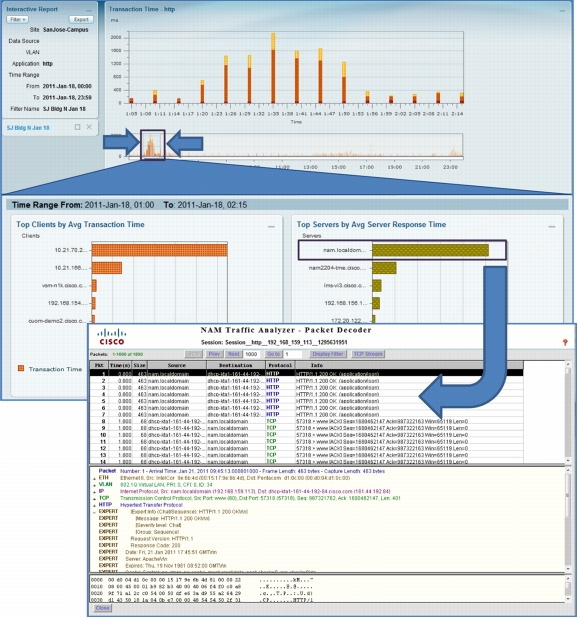Click the TCP Stream button
578x619 pixels.
click(x=368, y=354)
